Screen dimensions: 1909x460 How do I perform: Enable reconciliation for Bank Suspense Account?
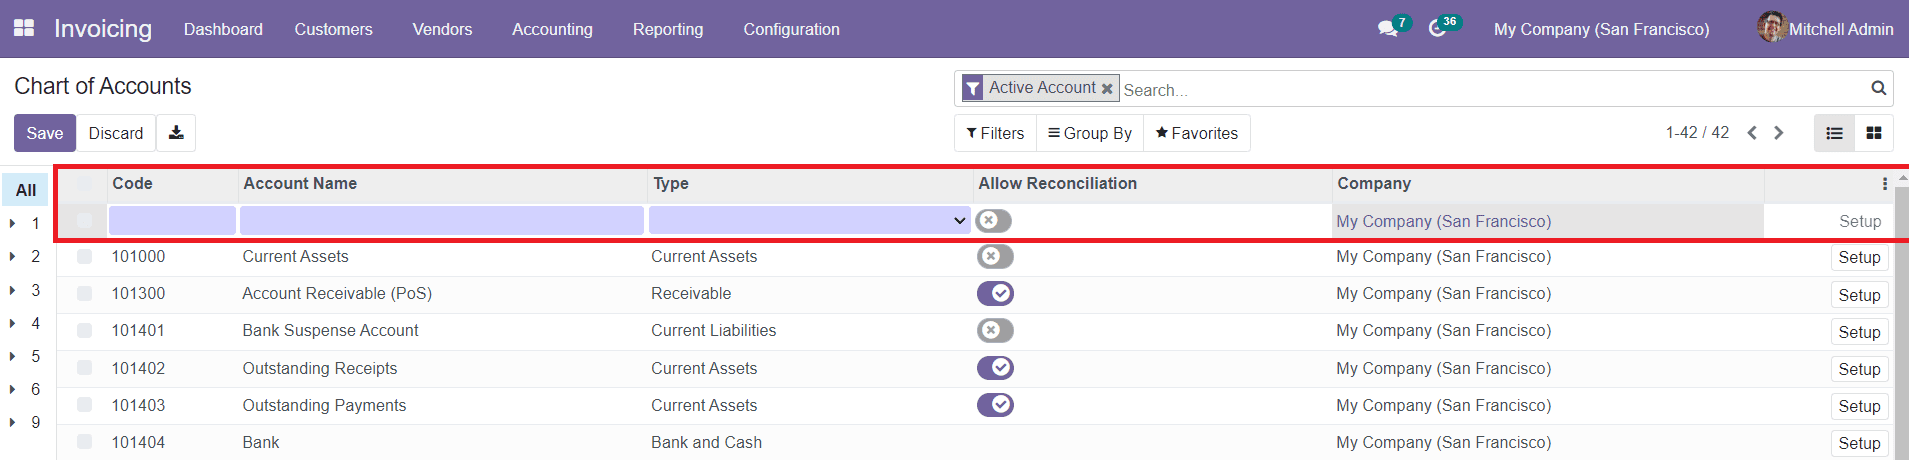tap(995, 331)
